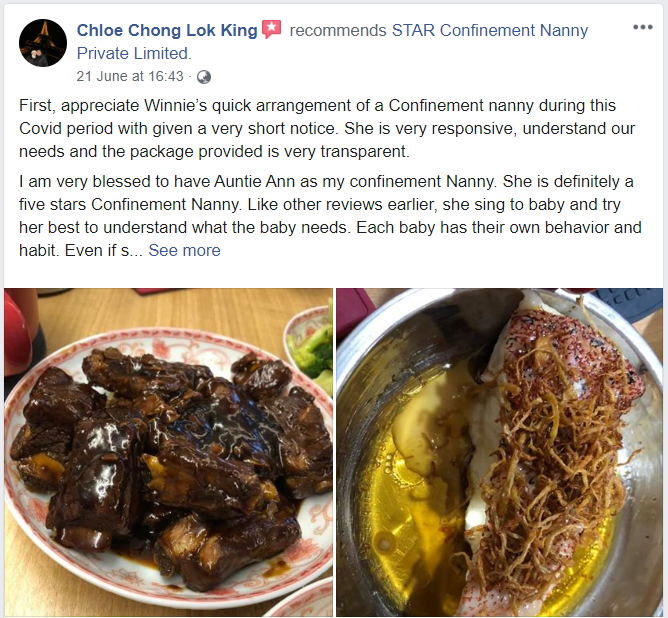Click the word 'recommends' in the header

pos(338,30)
